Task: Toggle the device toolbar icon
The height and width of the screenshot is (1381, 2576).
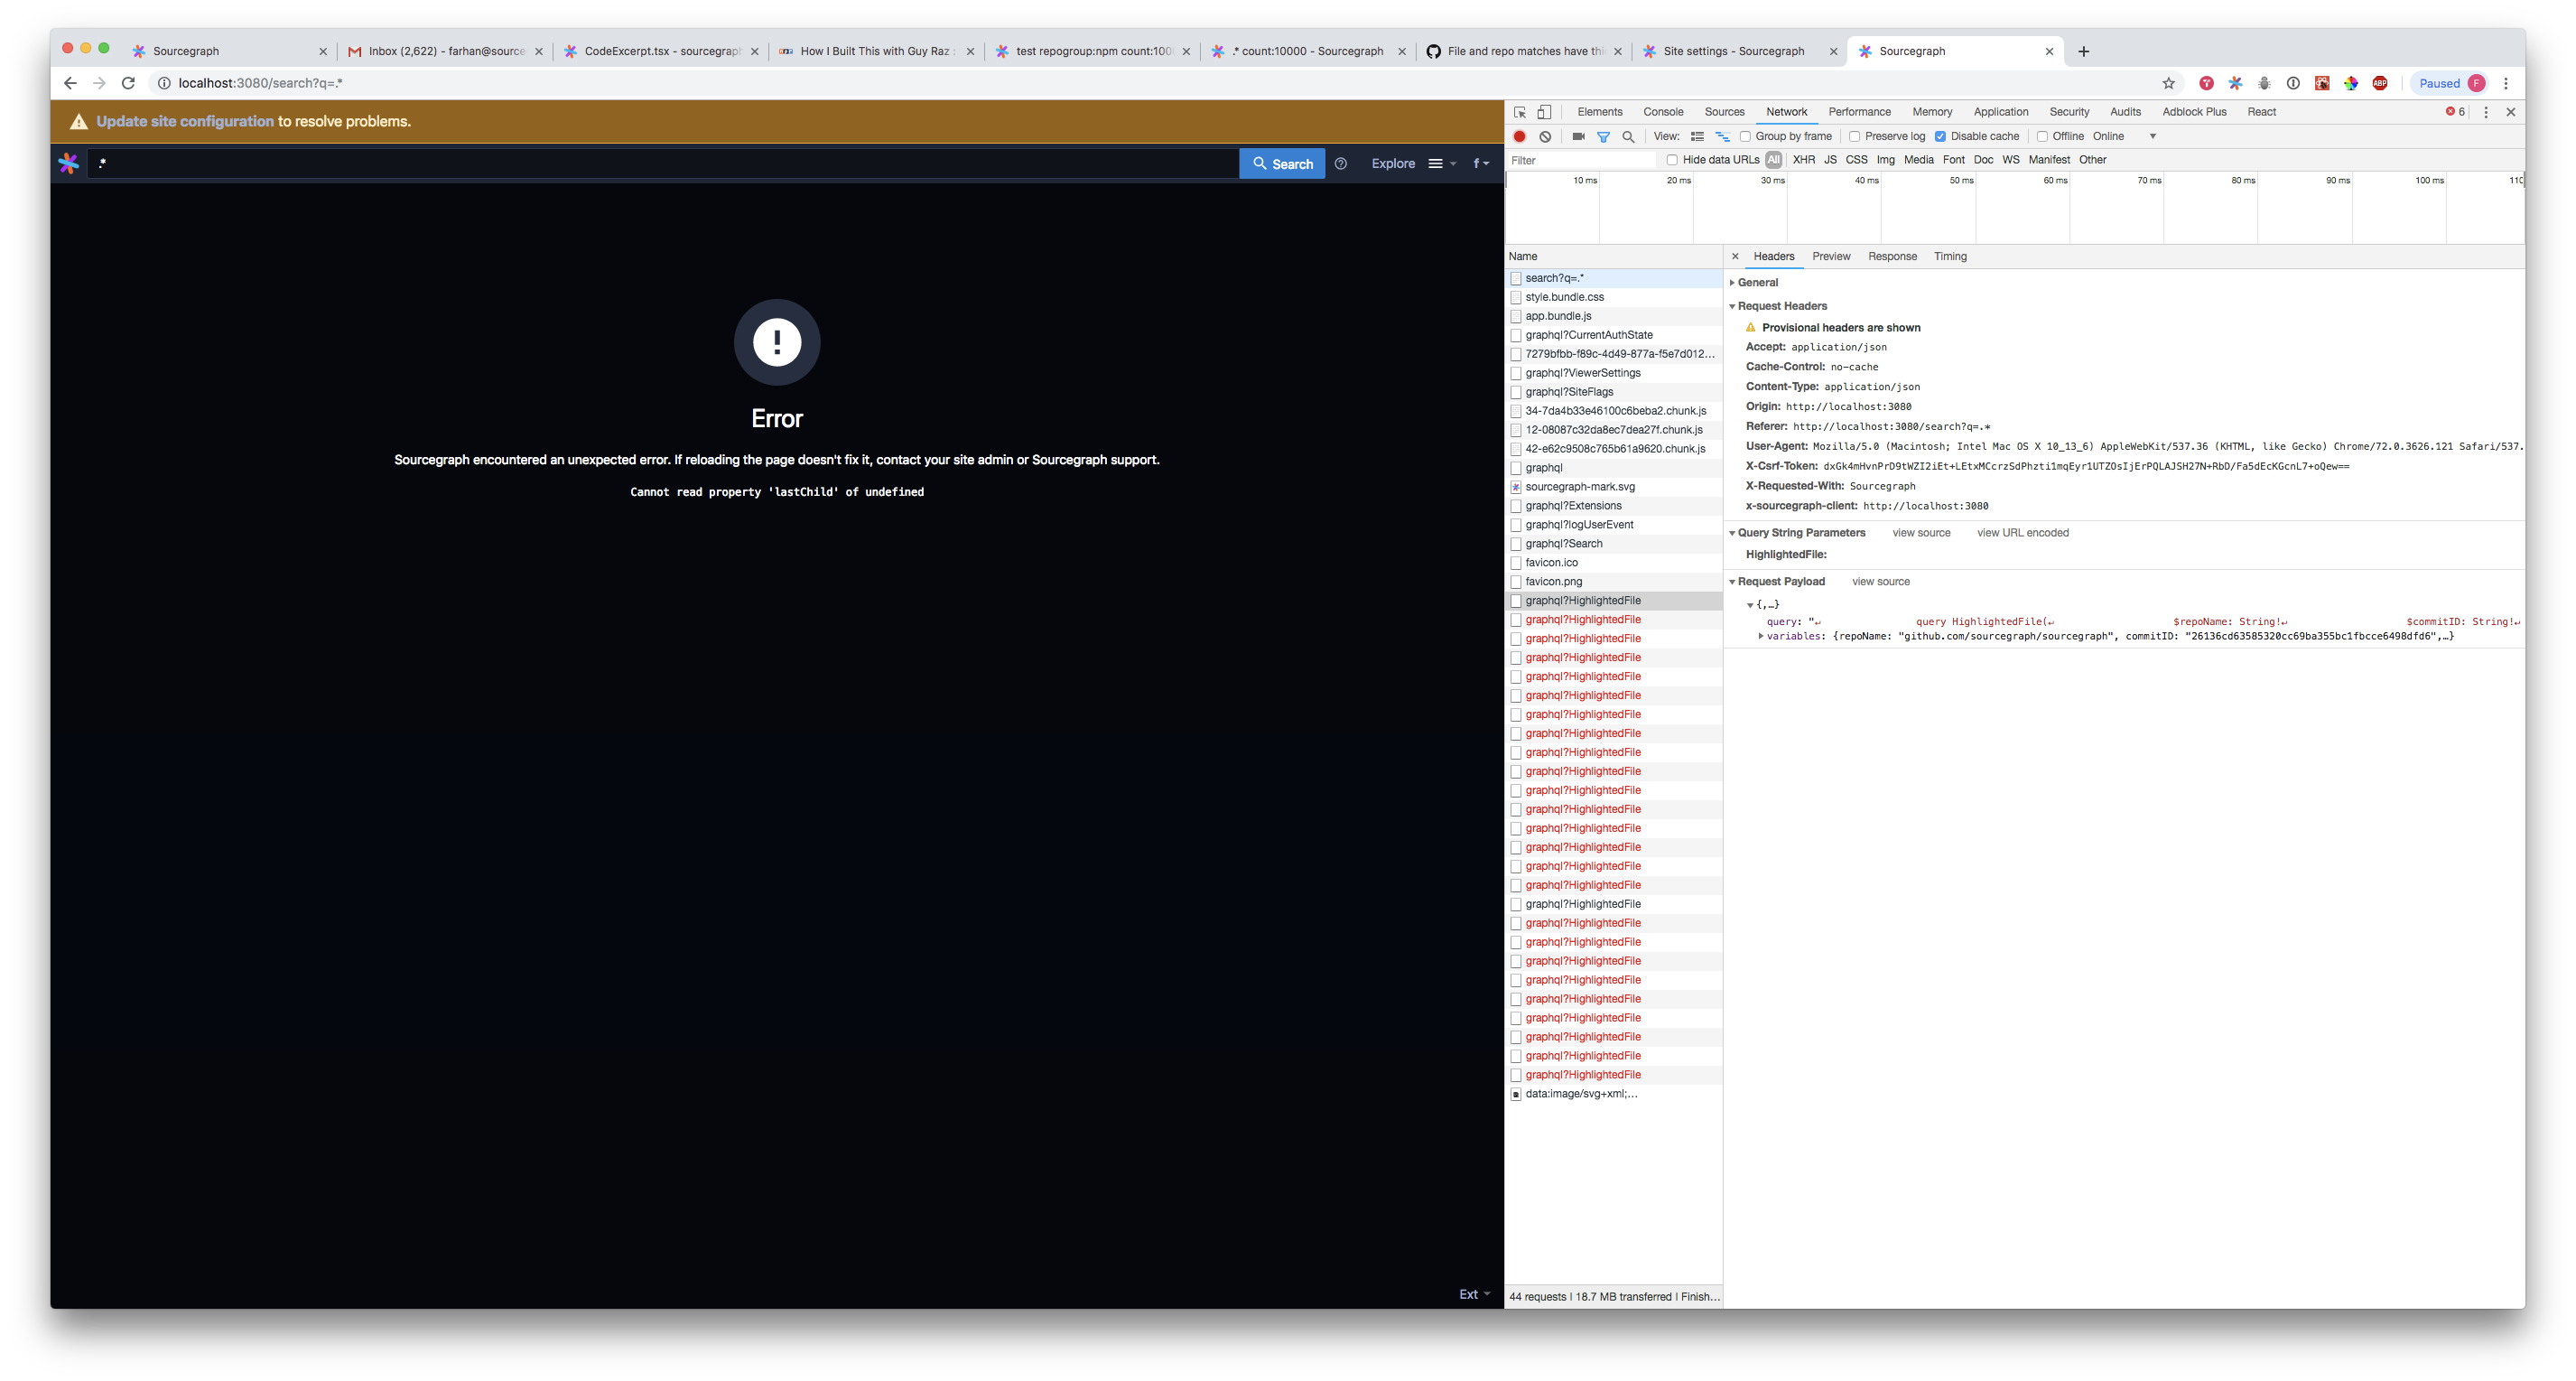Action: (1544, 112)
